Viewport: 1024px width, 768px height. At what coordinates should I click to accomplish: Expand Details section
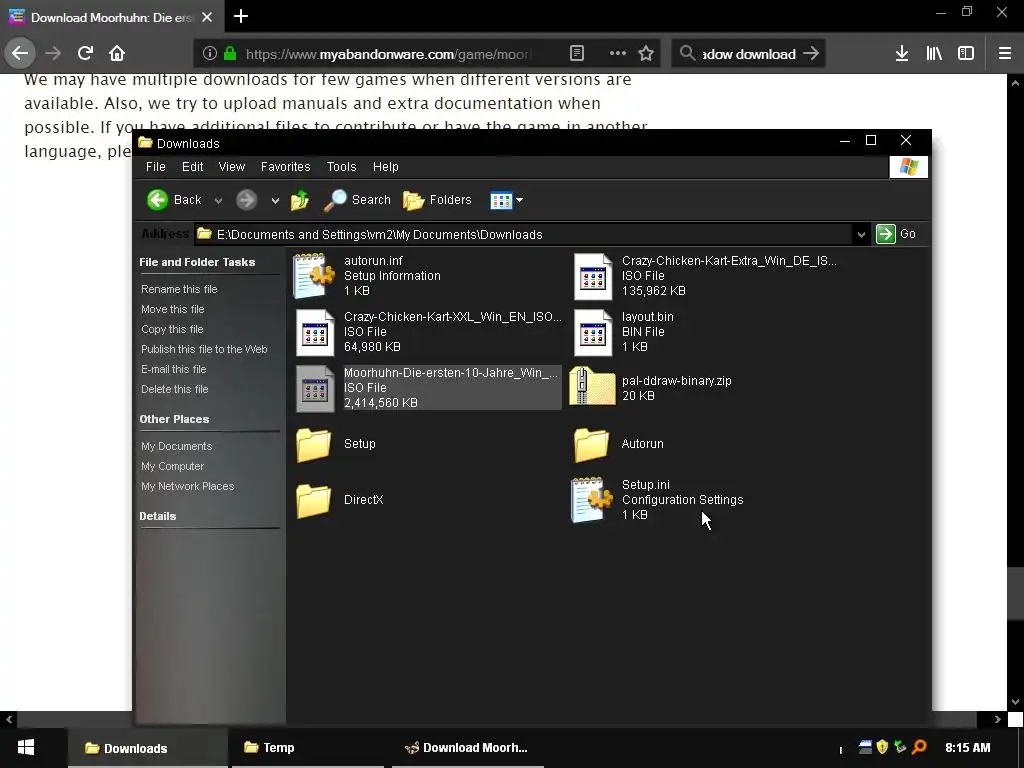coord(157,516)
